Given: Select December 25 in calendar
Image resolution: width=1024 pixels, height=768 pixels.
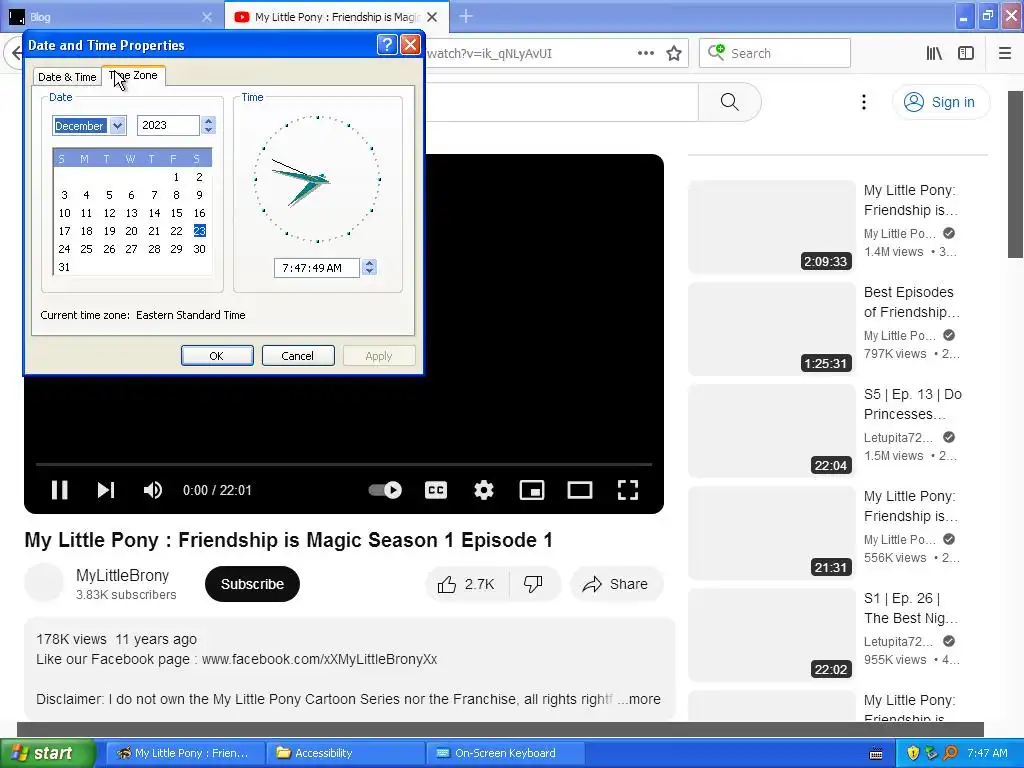Looking at the screenshot, I should click(86, 249).
